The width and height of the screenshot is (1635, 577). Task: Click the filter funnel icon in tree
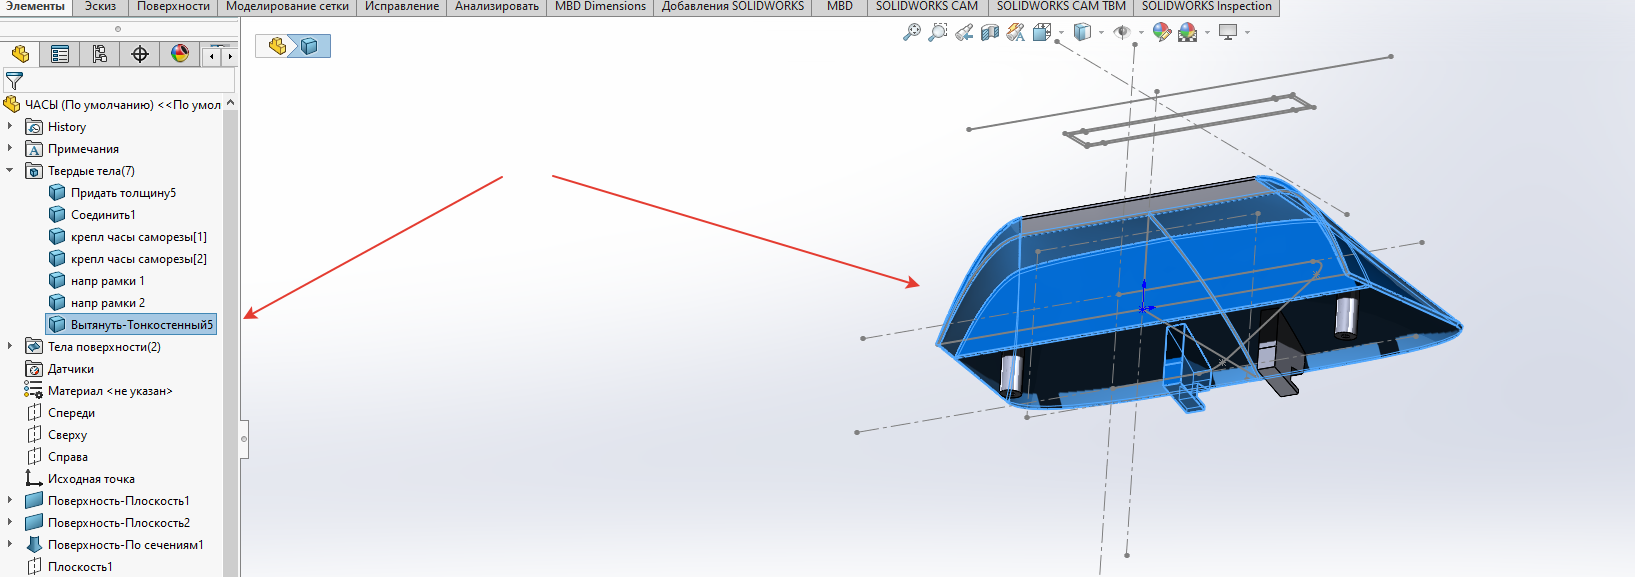coord(14,81)
